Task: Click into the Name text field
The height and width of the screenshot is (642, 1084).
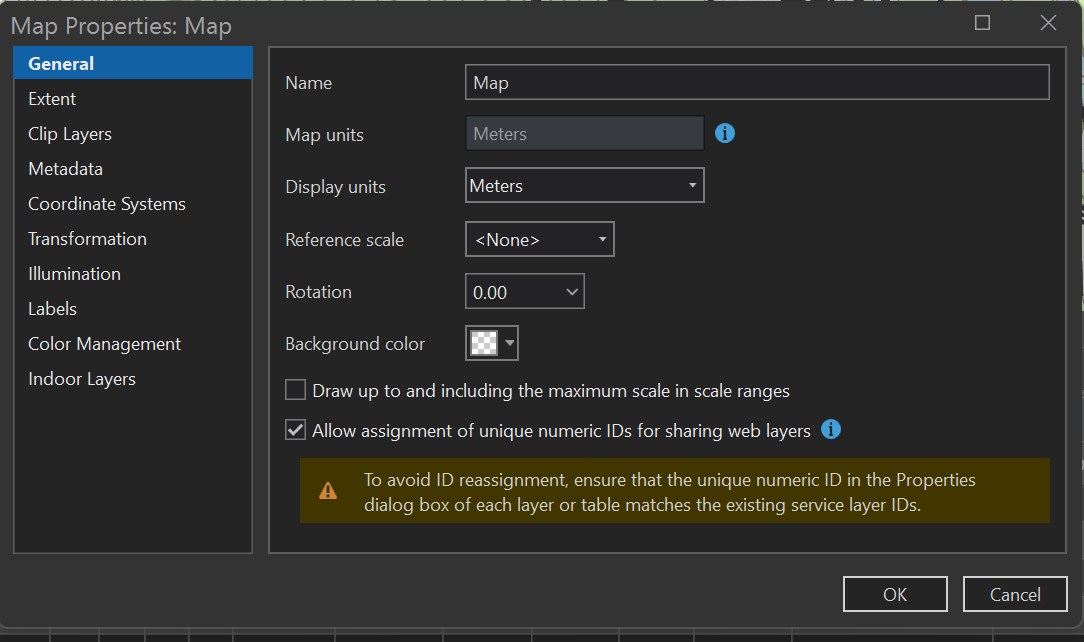Action: (x=757, y=82)
